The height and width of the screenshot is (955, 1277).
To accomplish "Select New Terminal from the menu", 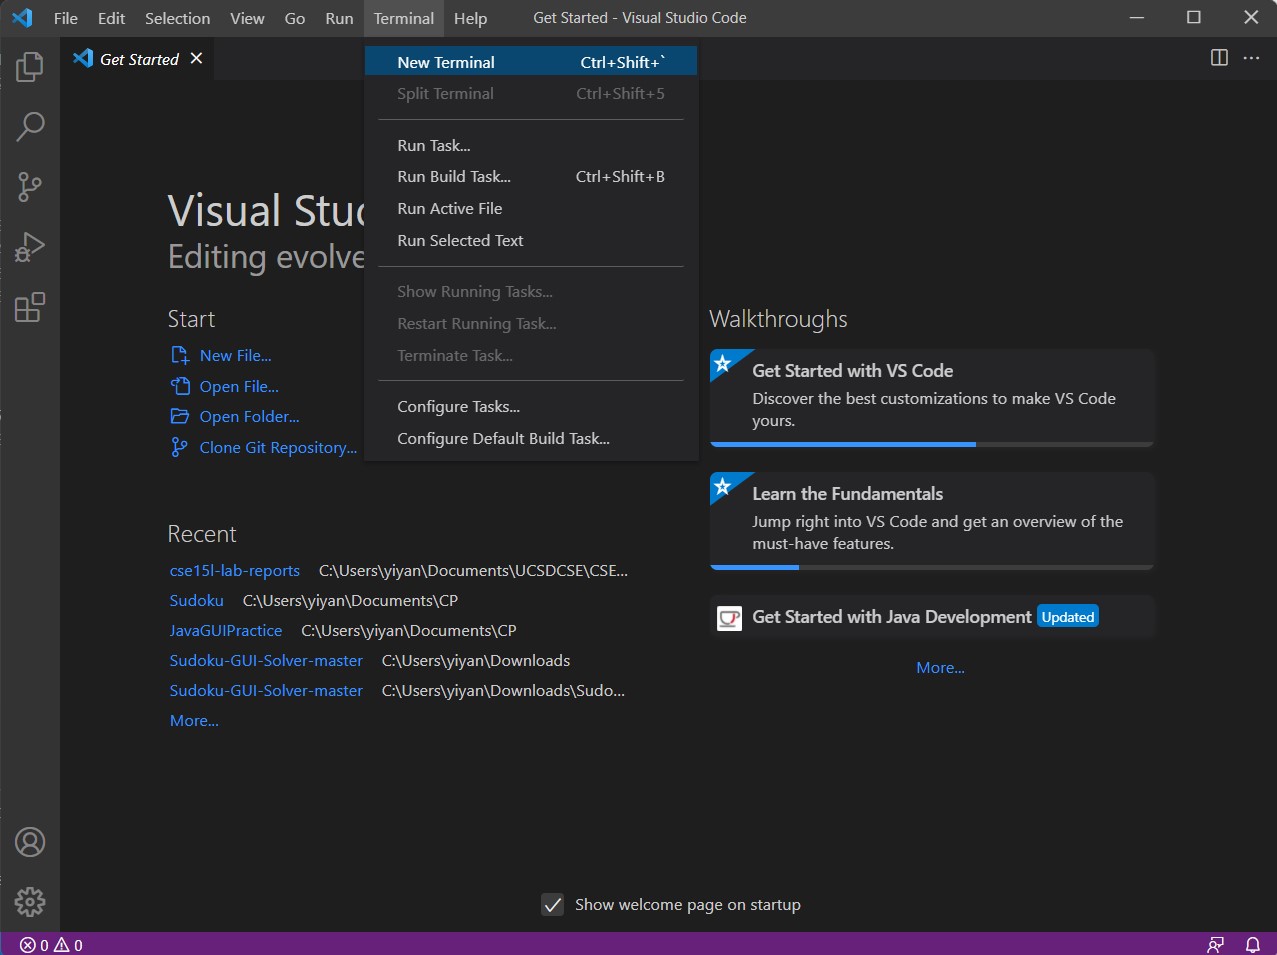I will pos(446,62).
